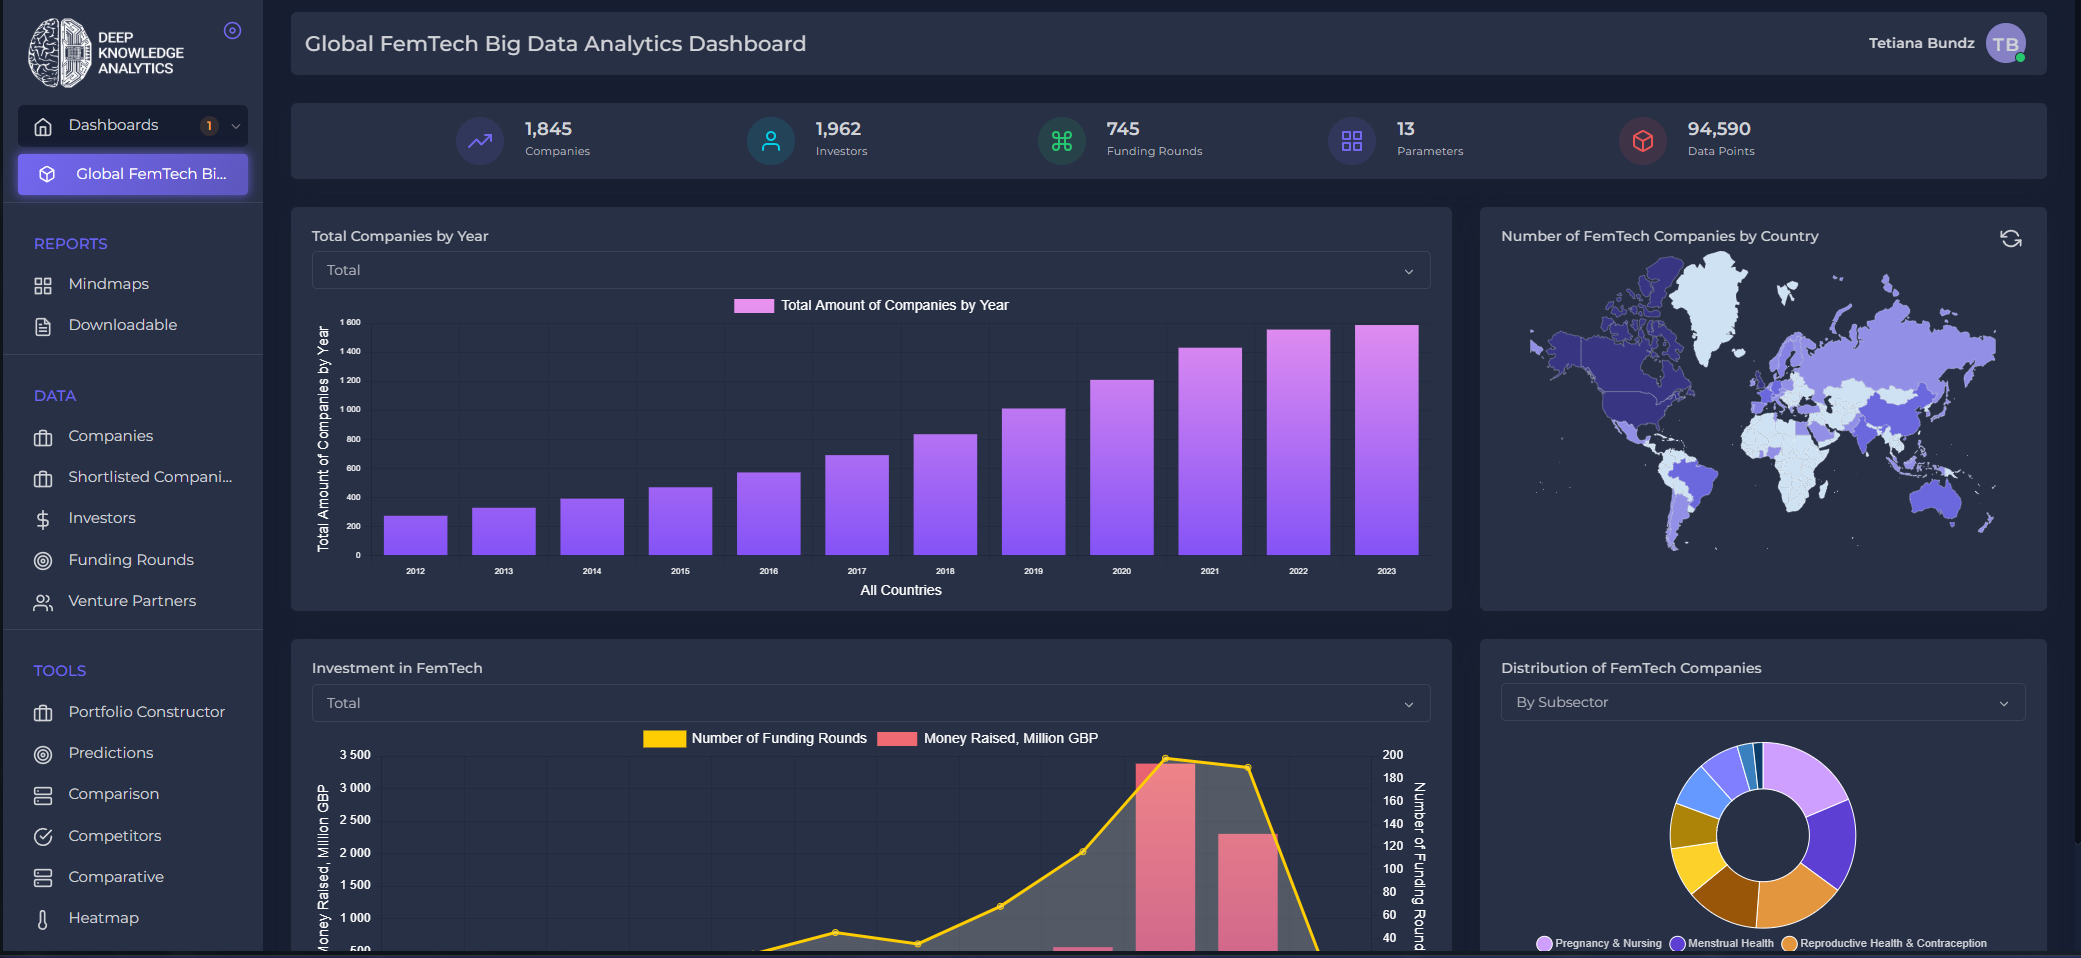Click the Funding Rounds command icon
This screenshot has width=2081, height=958.
pyautogui.click(x=1061, y=141)
